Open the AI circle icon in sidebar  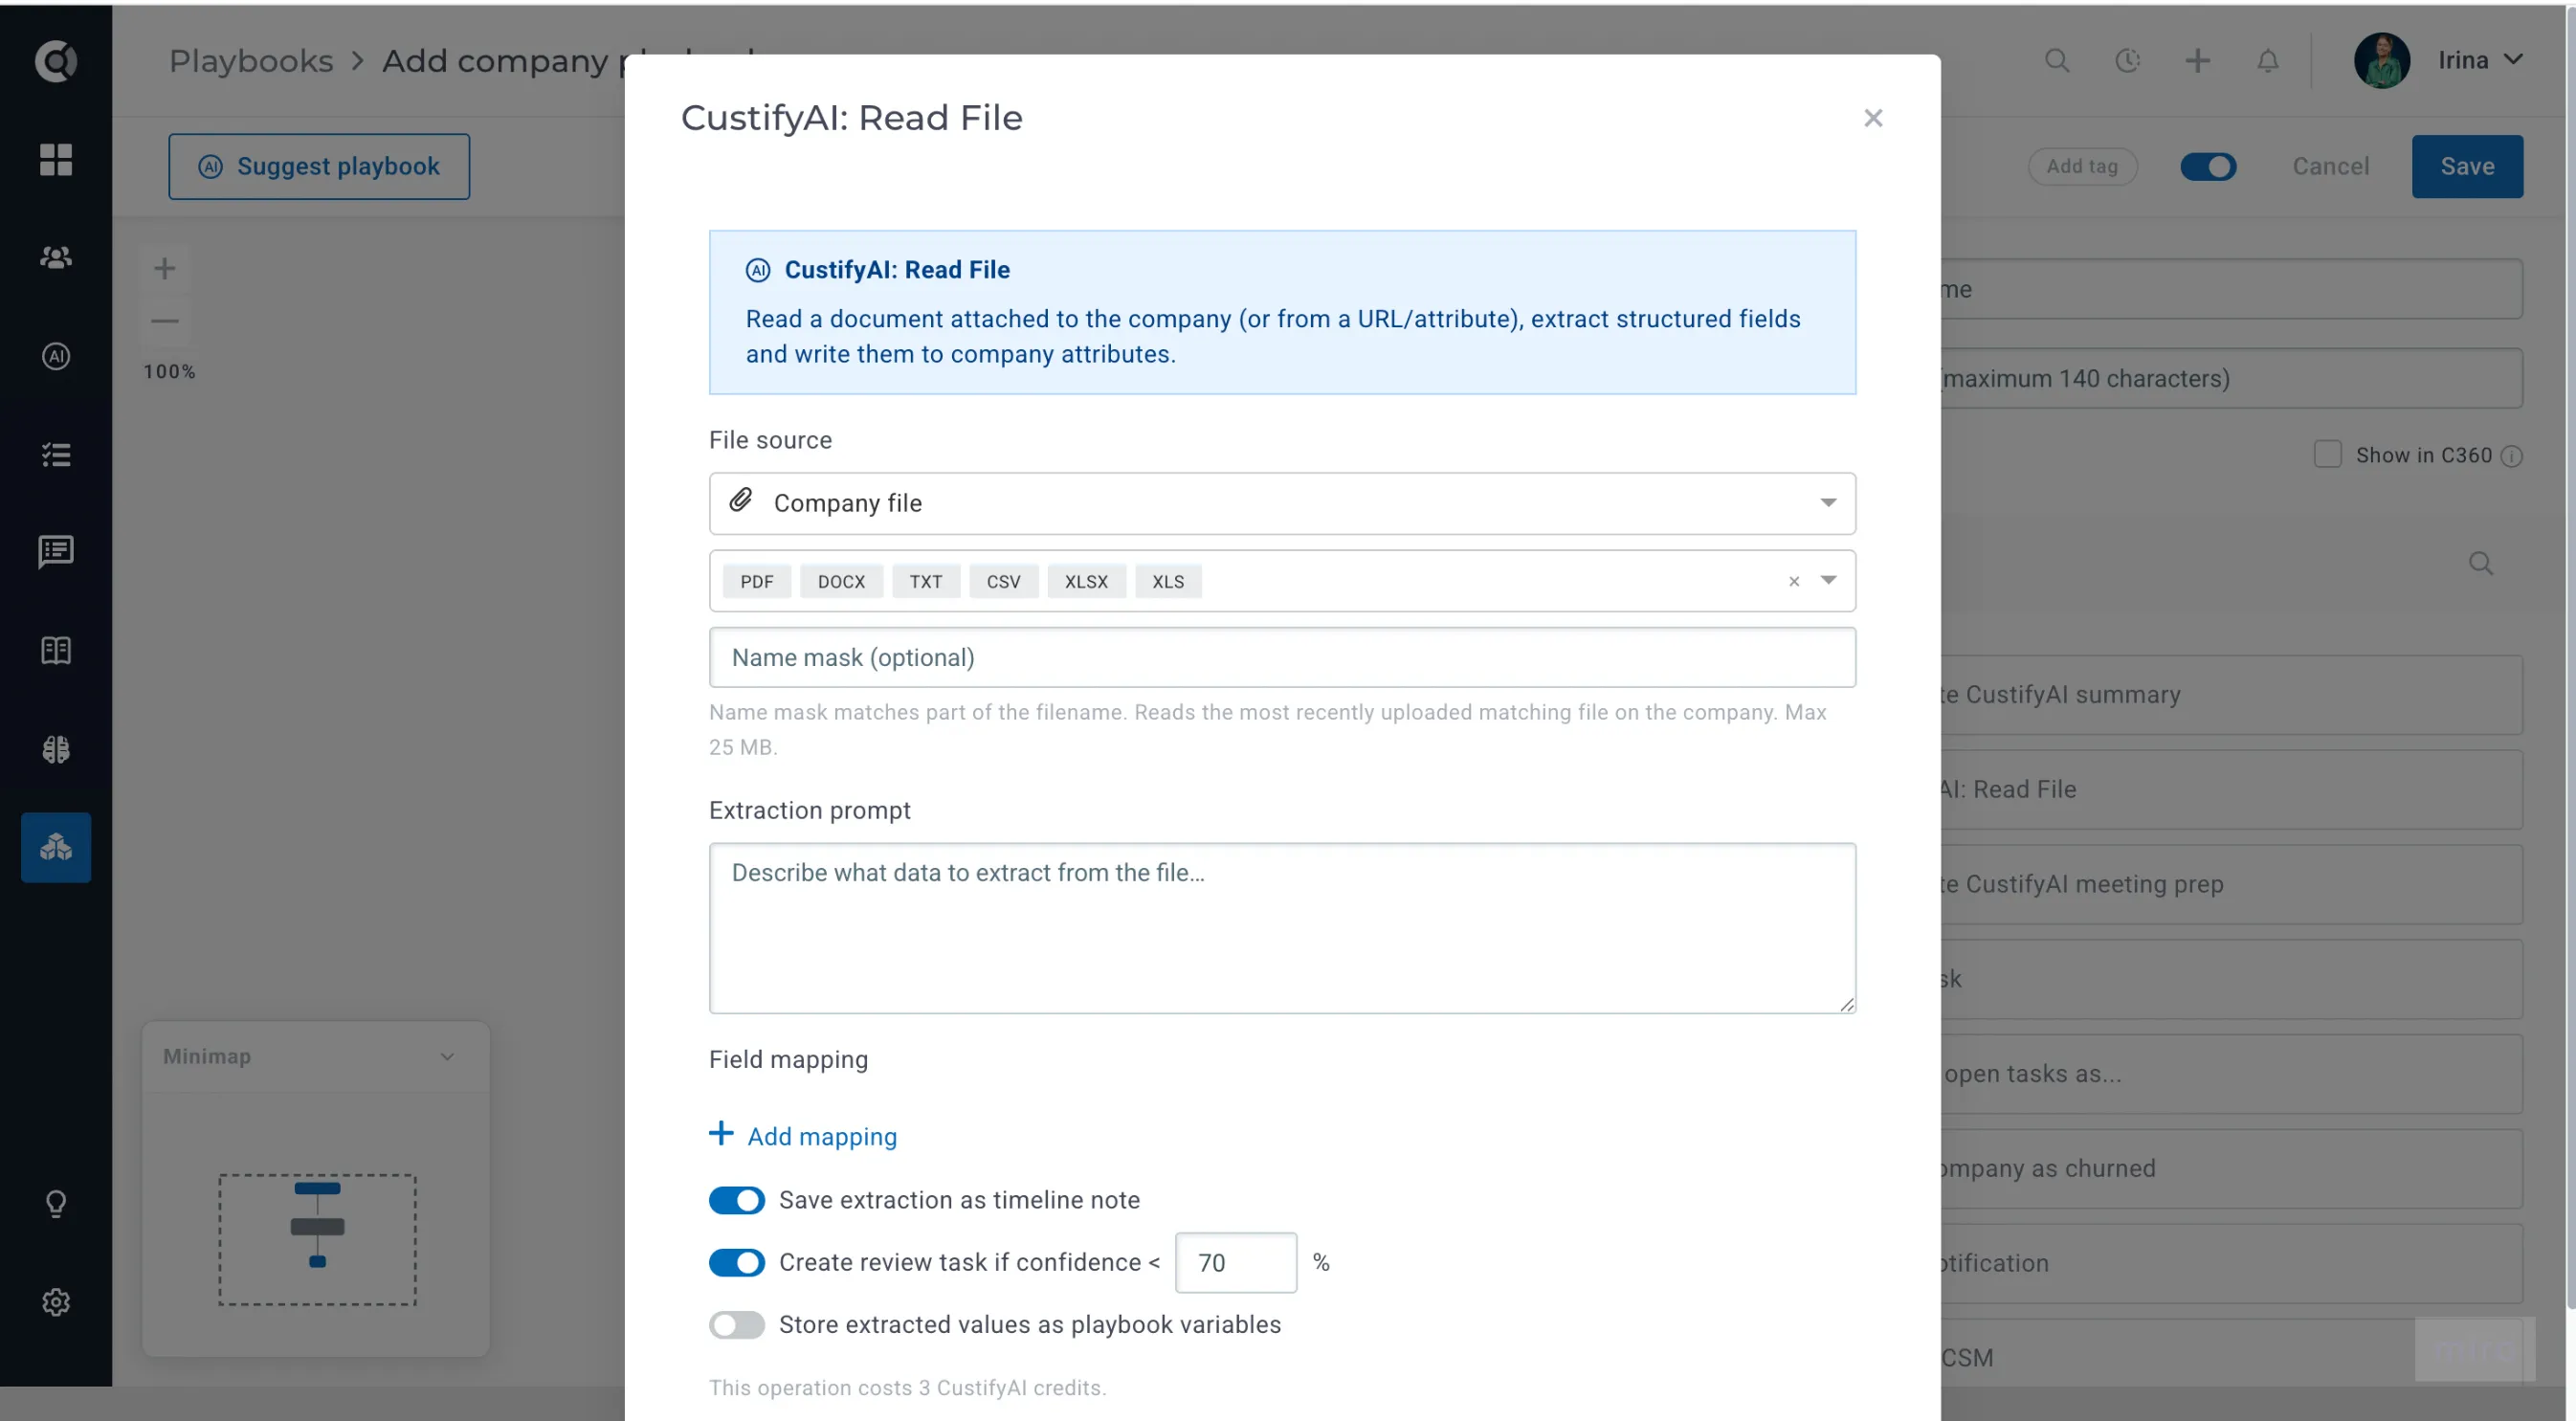[x=56, y=356]
